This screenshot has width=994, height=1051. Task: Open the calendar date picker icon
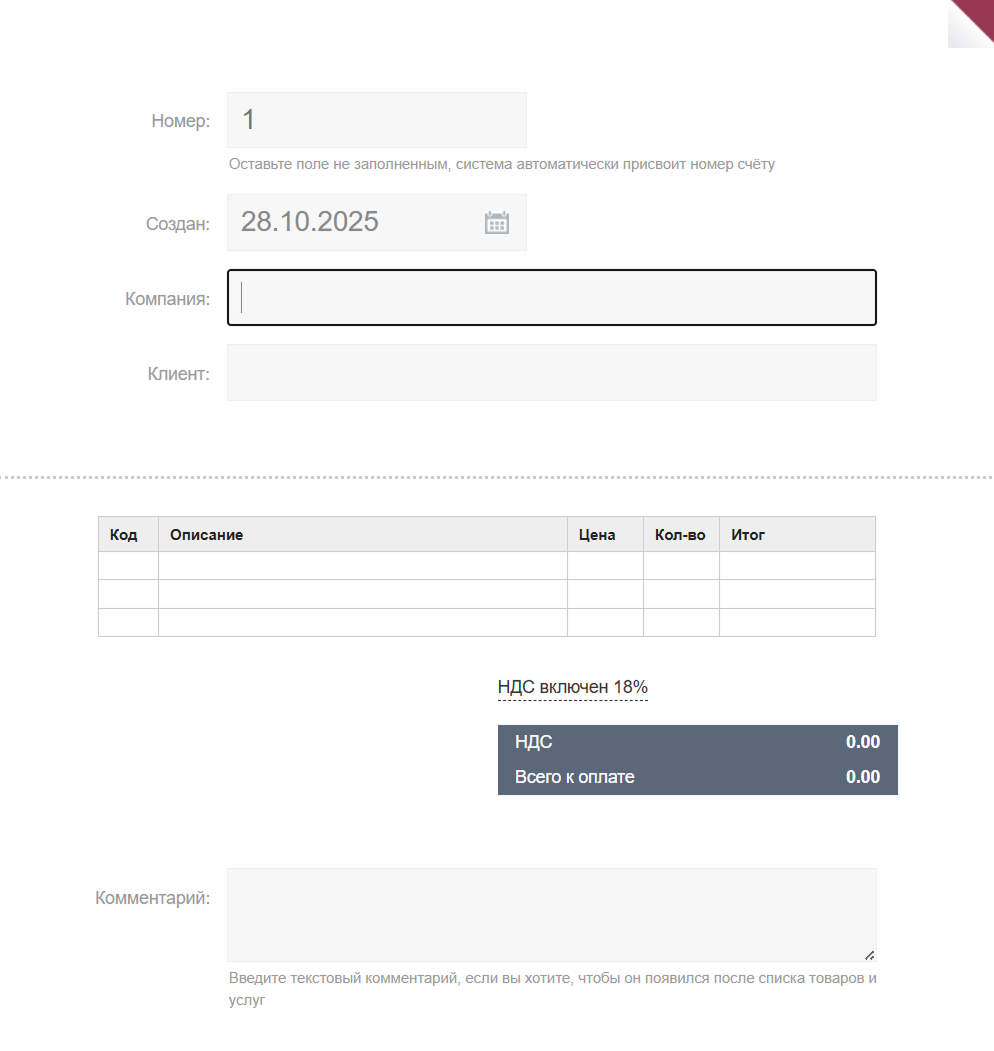[497, 222]
